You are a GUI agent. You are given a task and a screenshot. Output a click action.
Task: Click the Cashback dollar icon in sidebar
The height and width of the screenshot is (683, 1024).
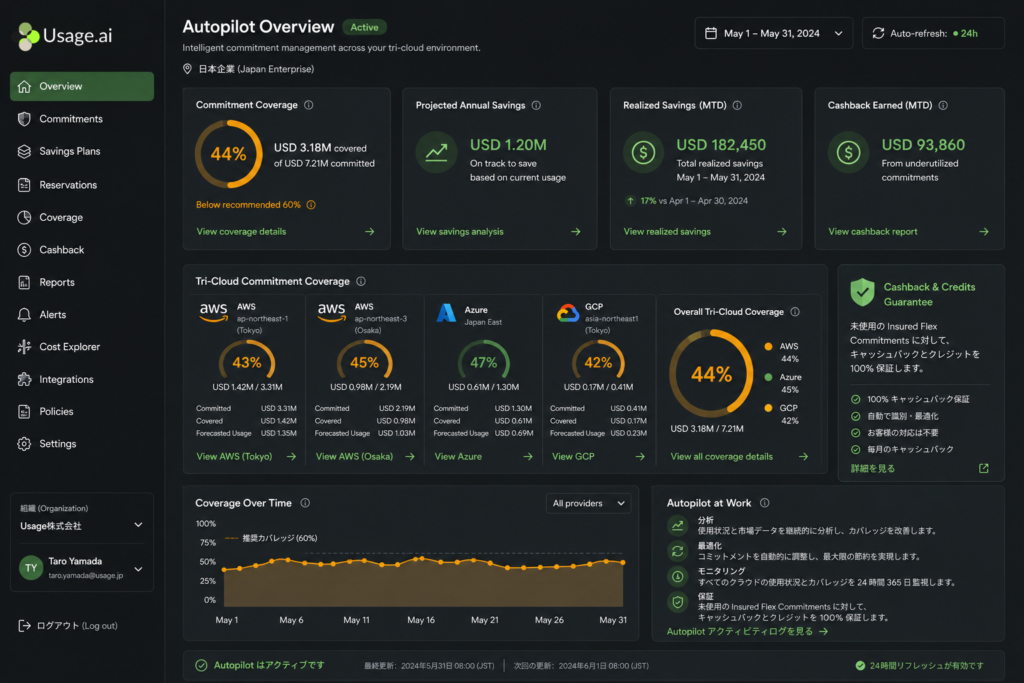(24, 249)
